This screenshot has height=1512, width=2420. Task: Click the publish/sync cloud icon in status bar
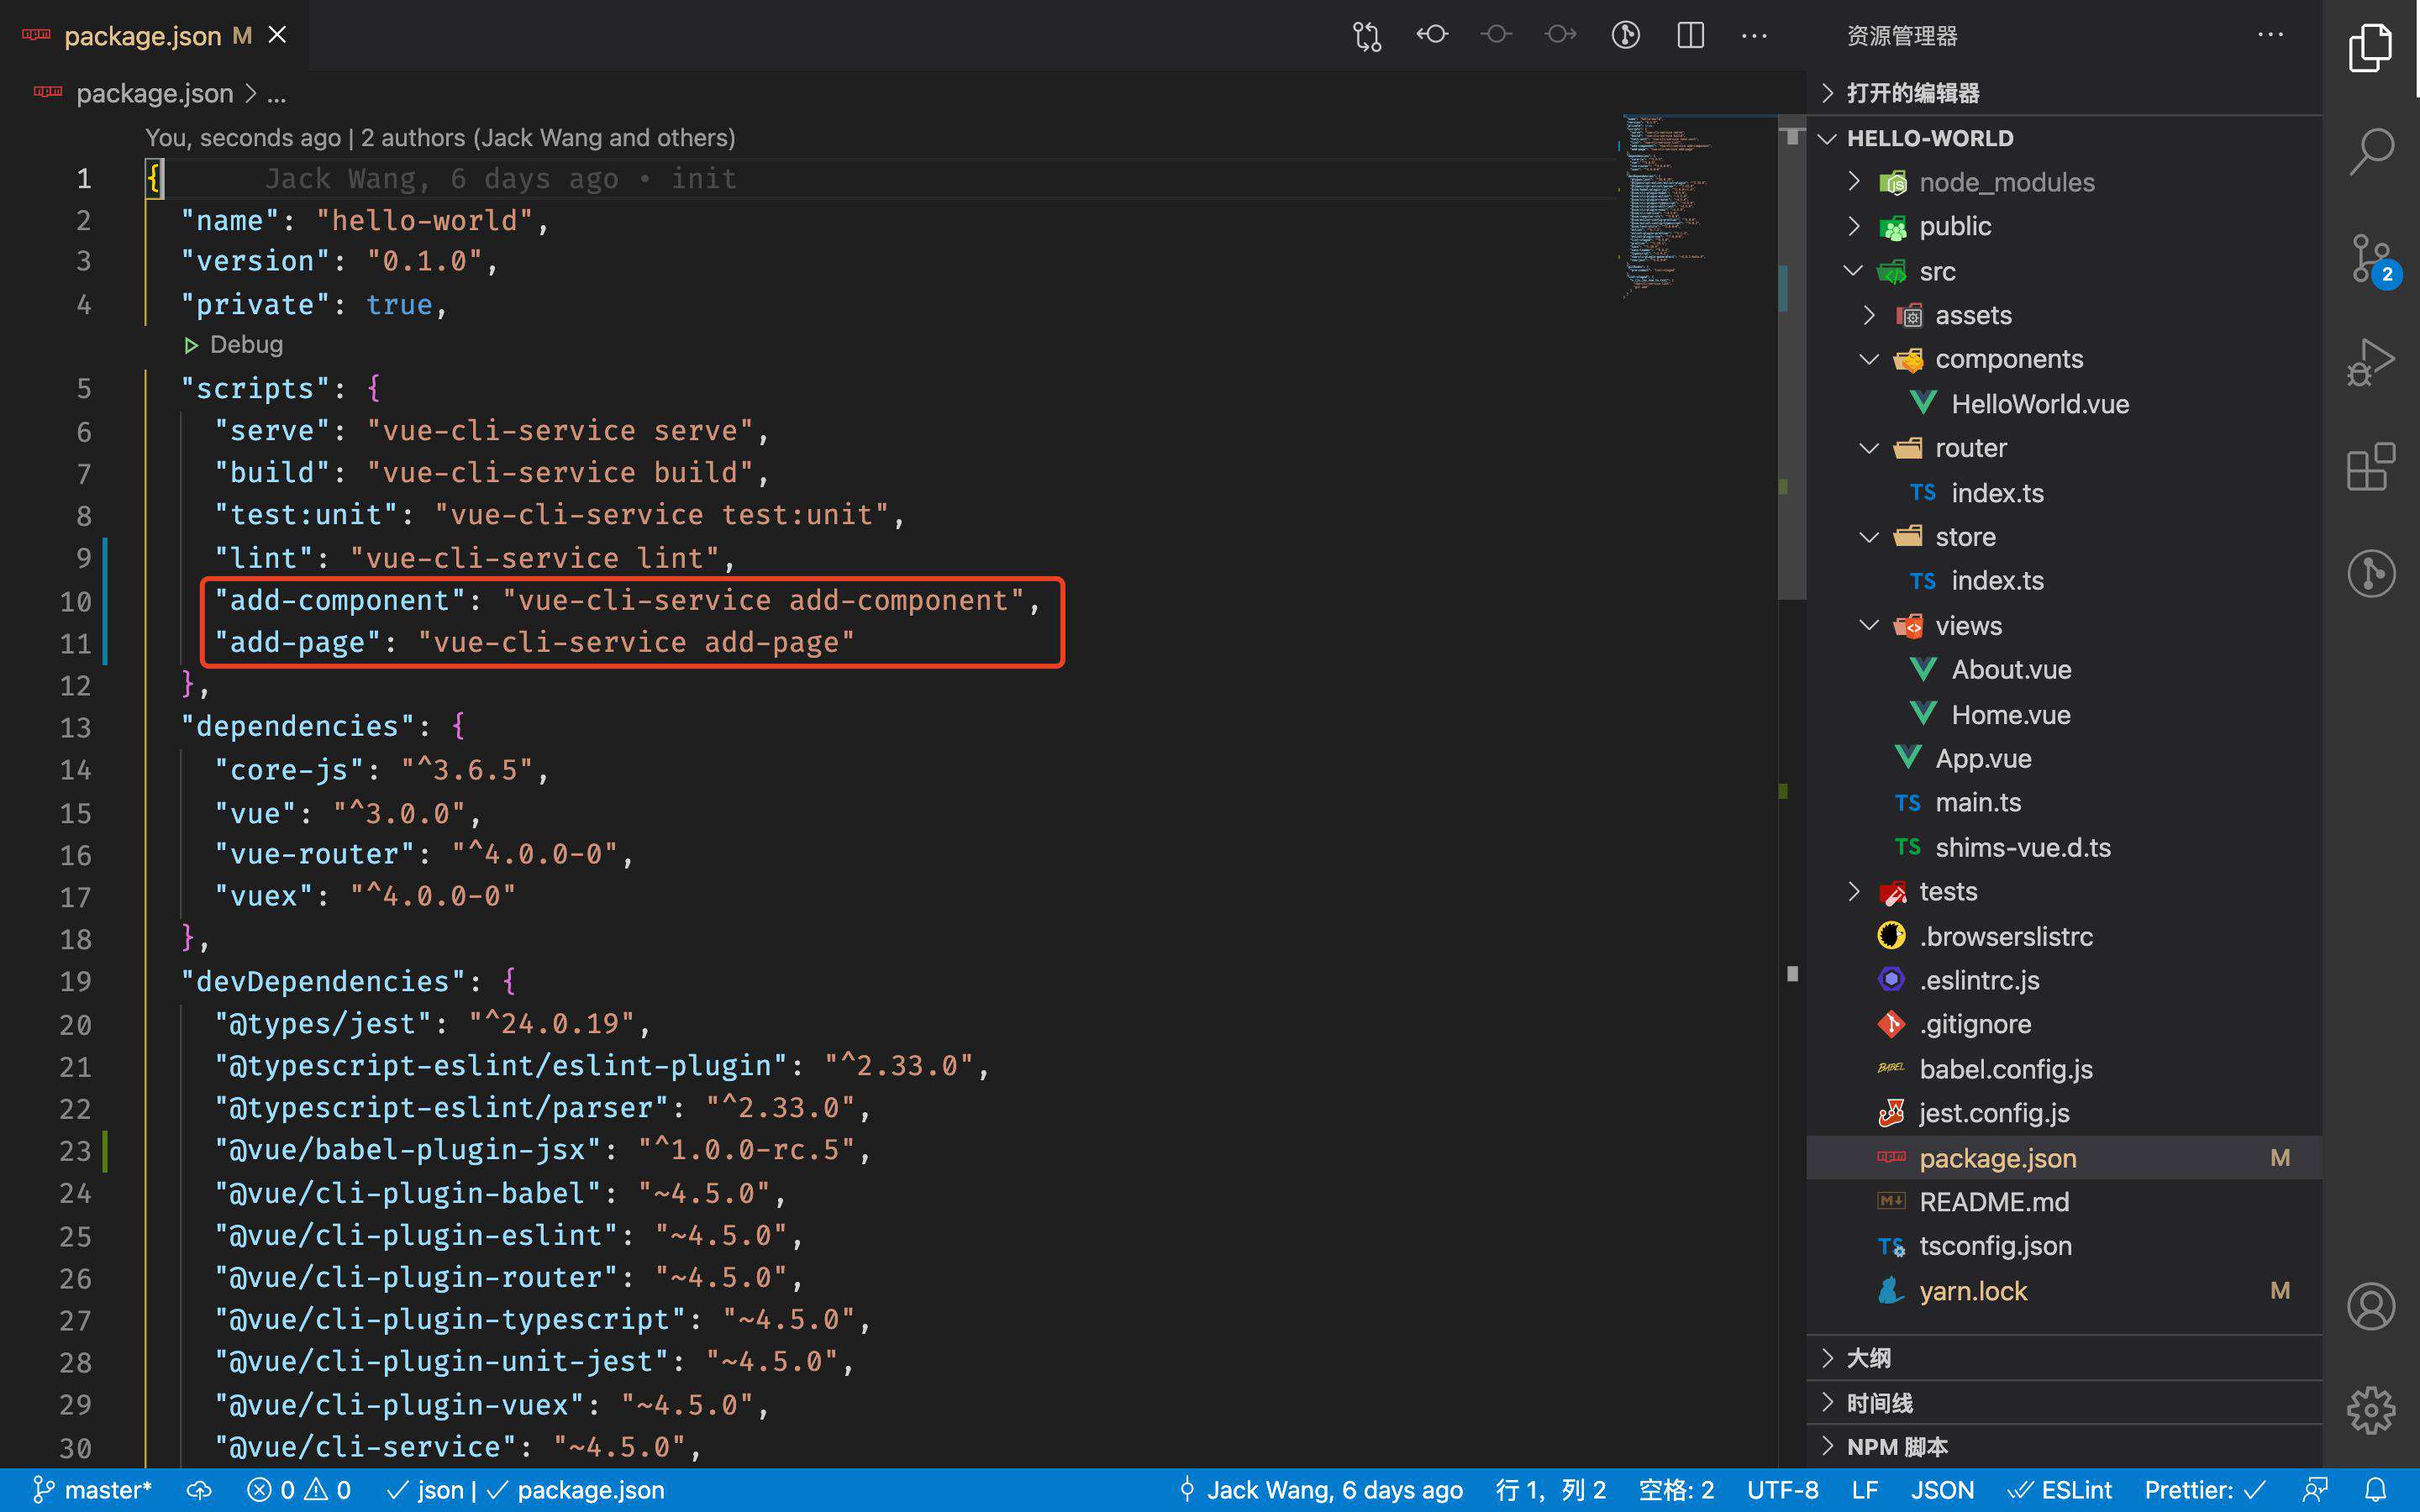coord(200,1490)
